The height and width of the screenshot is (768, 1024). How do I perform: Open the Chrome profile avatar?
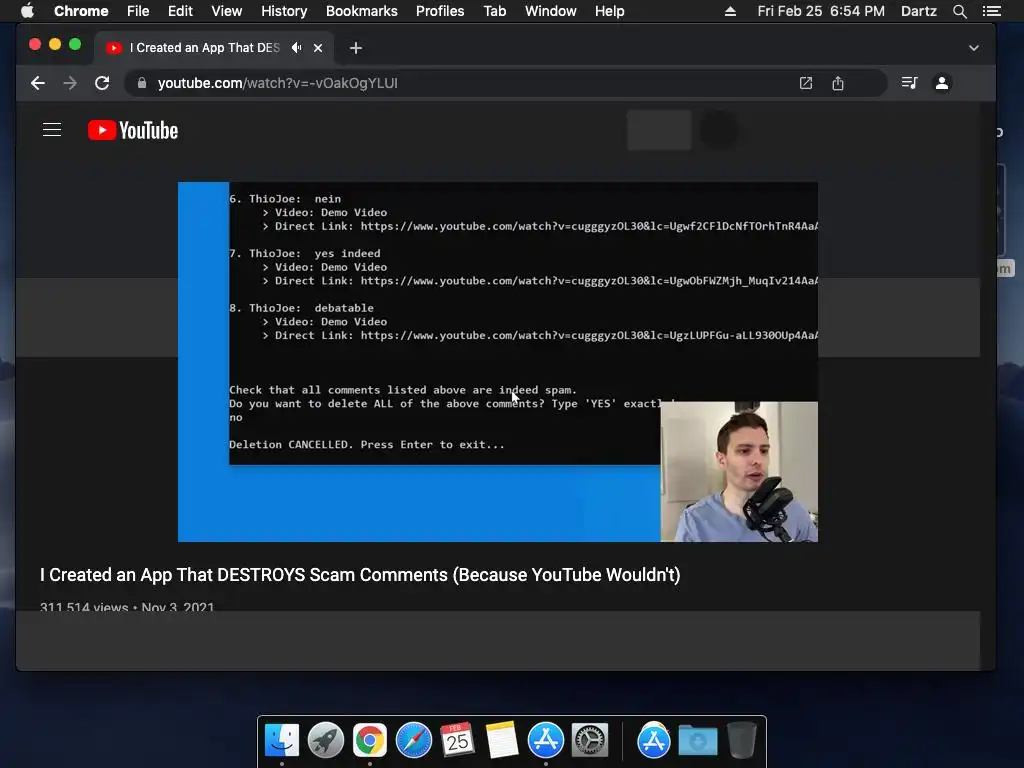(x=942, y=83)
